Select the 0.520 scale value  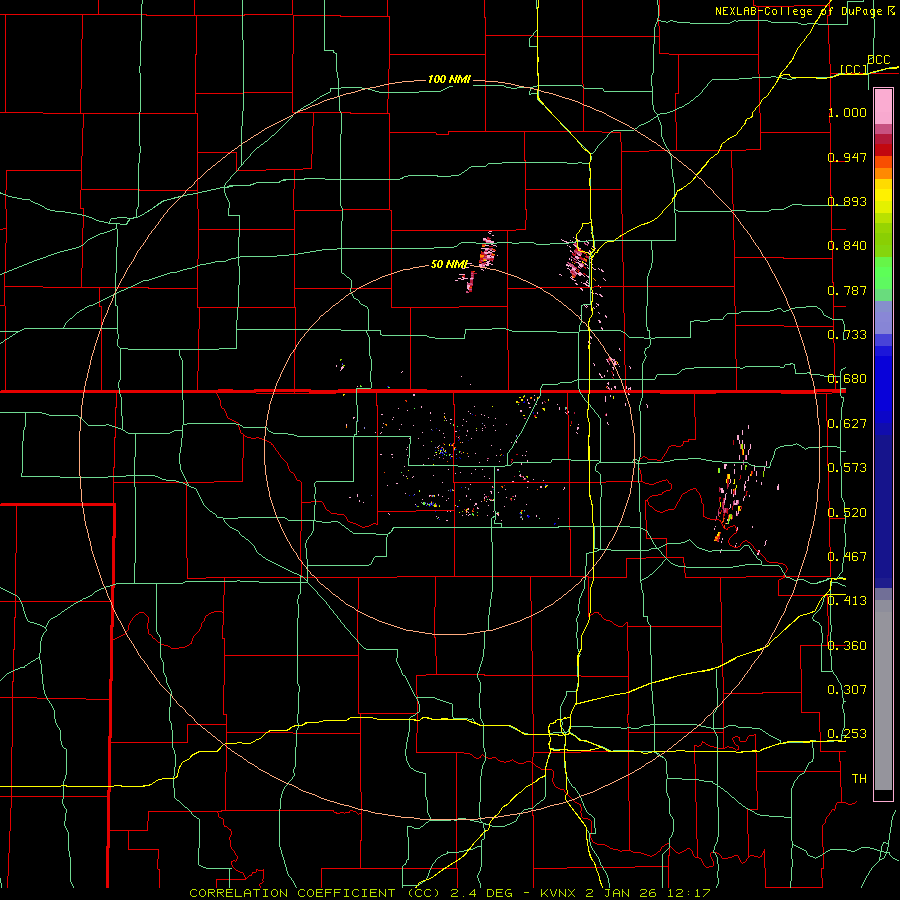pyautogui.click(x=847, y=513)
